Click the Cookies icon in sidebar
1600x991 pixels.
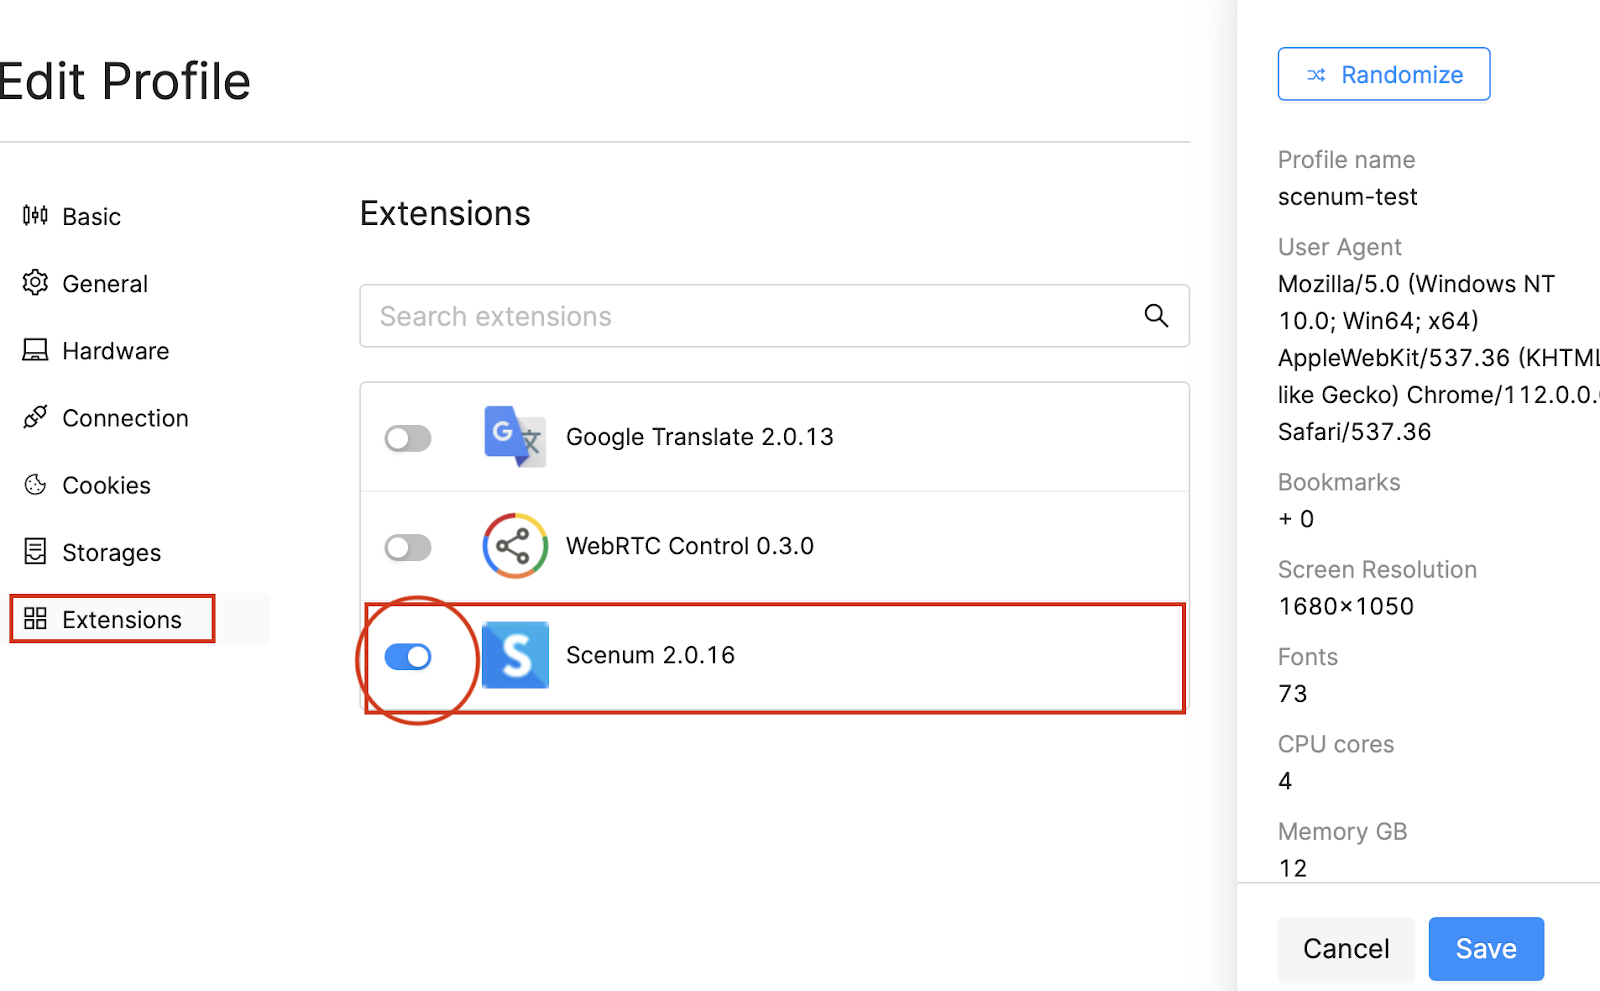coord(35,485)
